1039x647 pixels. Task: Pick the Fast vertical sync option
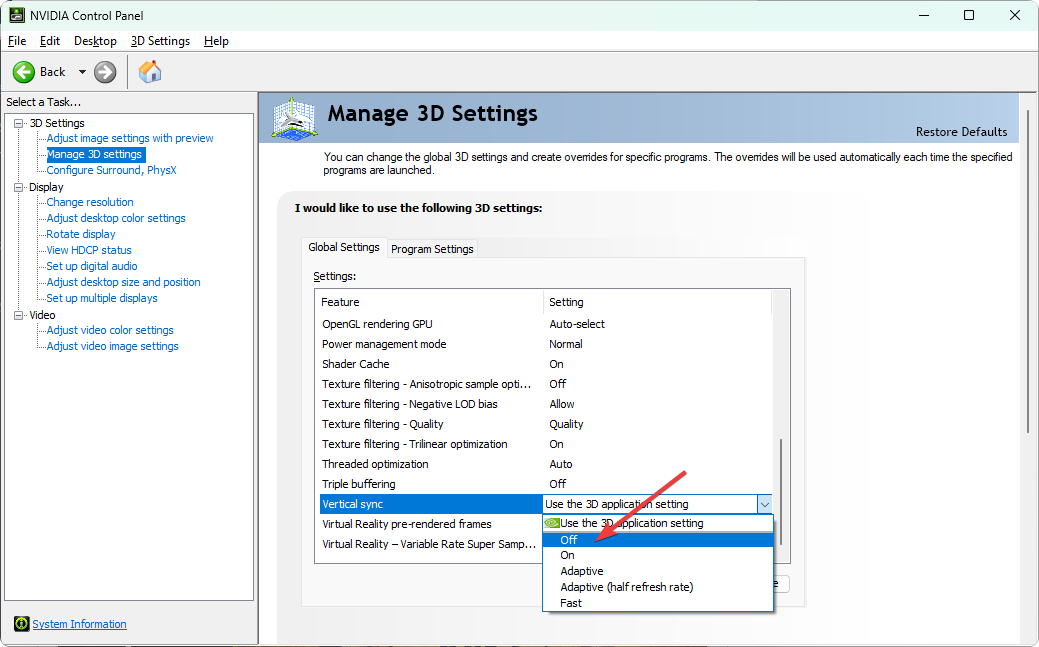[571, 603]
